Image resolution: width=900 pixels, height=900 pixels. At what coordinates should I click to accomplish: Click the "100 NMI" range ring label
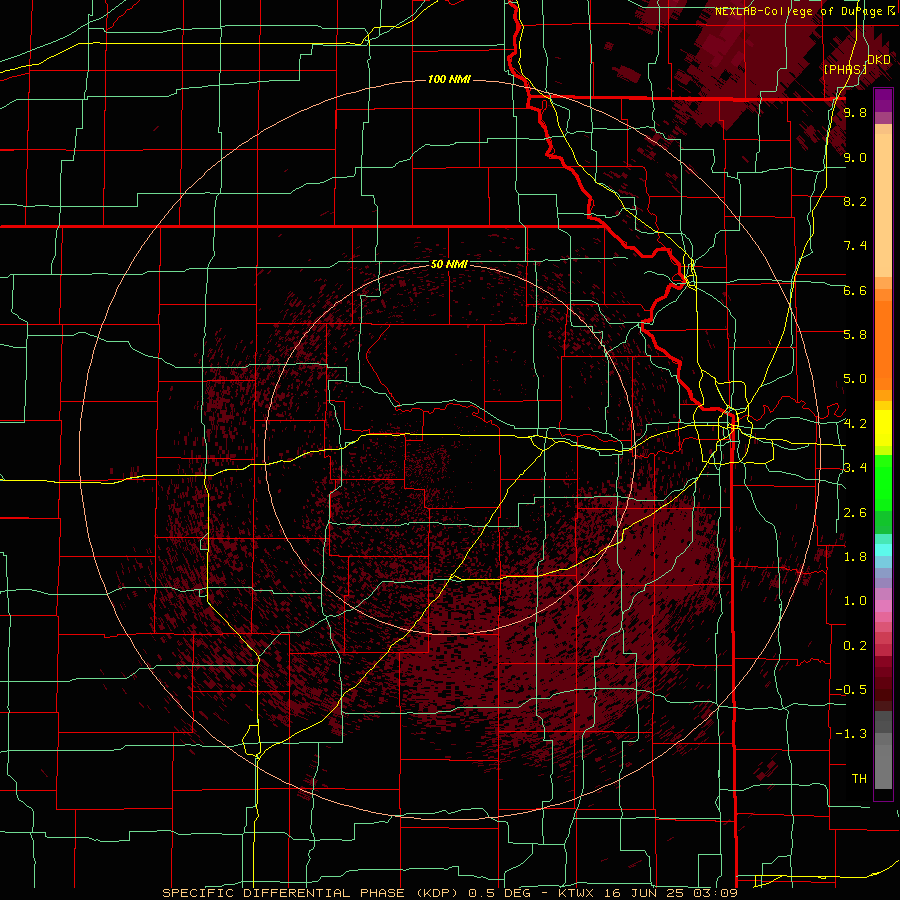click(x=449, y=79)
